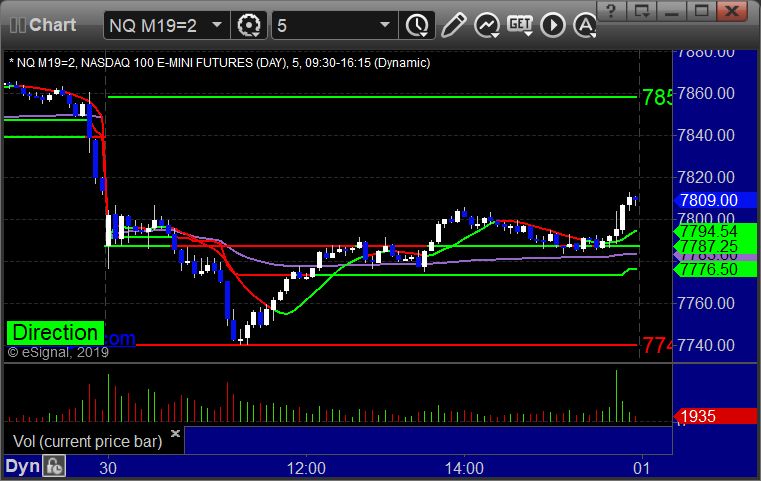This screenshot has height=481, width=761.
Task: Click the Chart window title label
Action: pyautogui.click(x=52, y=25)
